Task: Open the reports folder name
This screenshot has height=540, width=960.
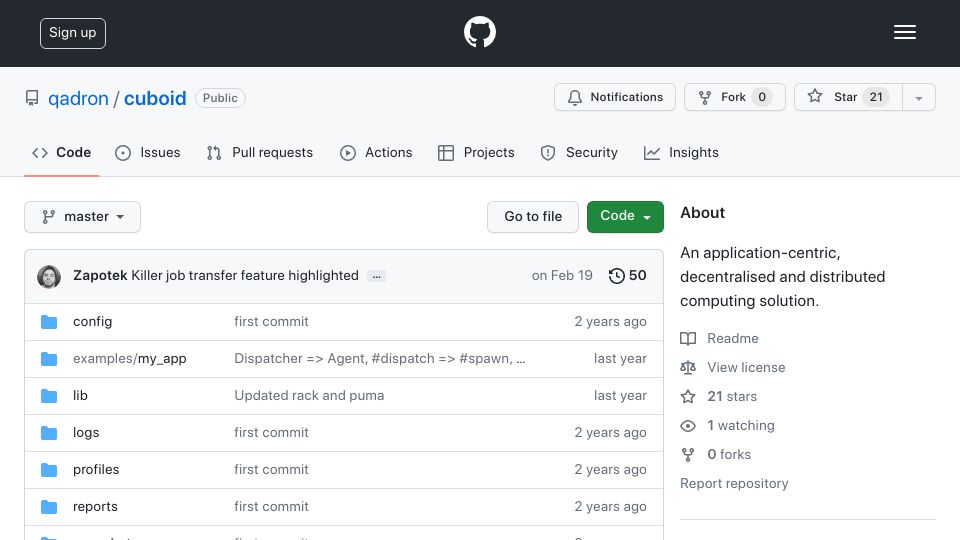Action: [x=95, y=506]
